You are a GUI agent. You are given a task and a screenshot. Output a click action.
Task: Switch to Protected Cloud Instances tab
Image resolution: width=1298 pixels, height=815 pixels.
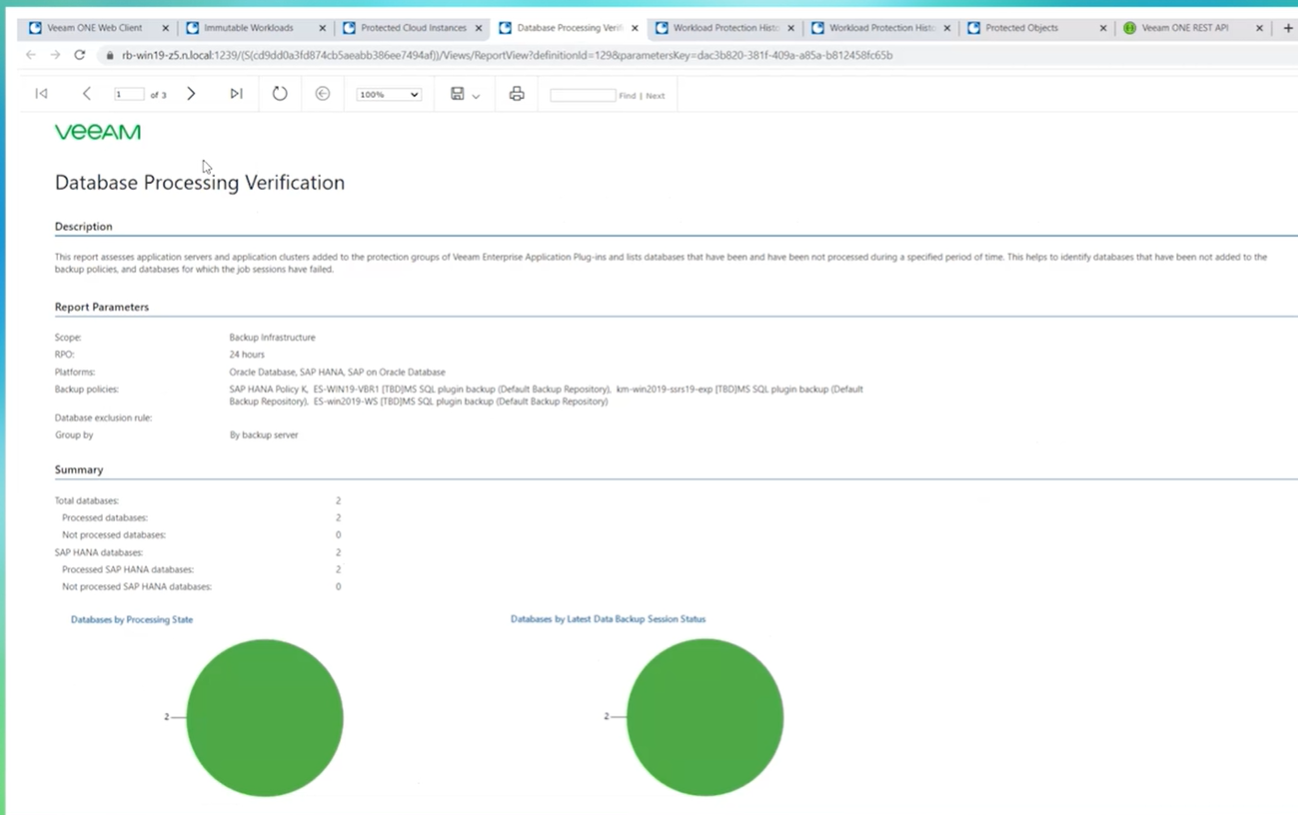point(413,28)
